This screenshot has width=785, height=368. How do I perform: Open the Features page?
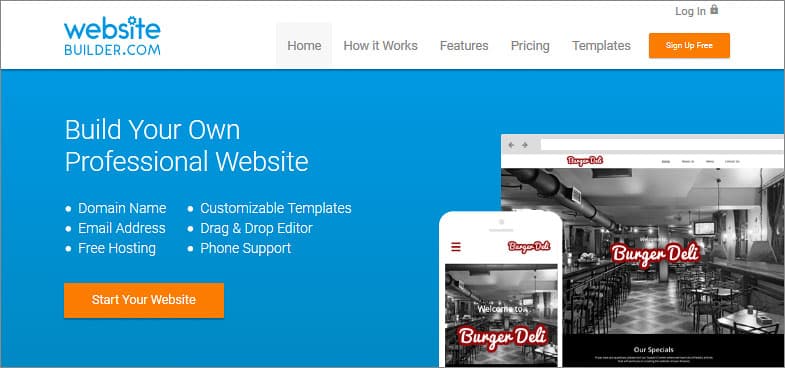(x=464, y=46)
